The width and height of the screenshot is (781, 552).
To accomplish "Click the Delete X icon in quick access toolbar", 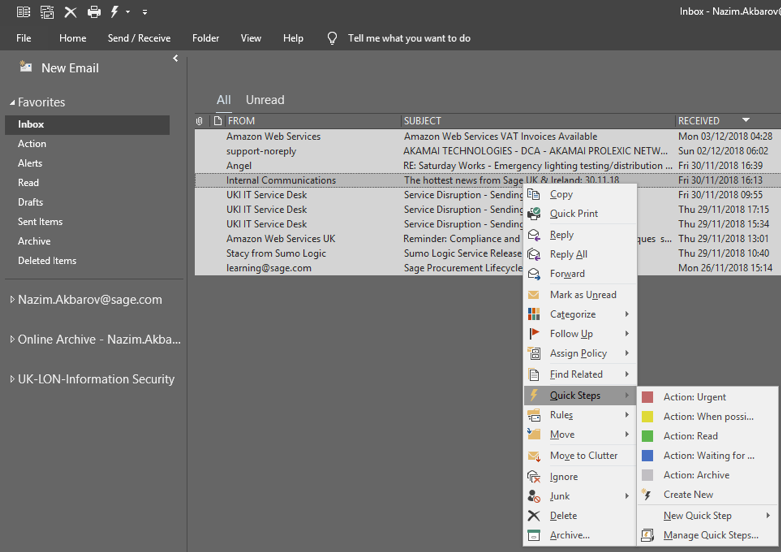I will pos(70,12).
